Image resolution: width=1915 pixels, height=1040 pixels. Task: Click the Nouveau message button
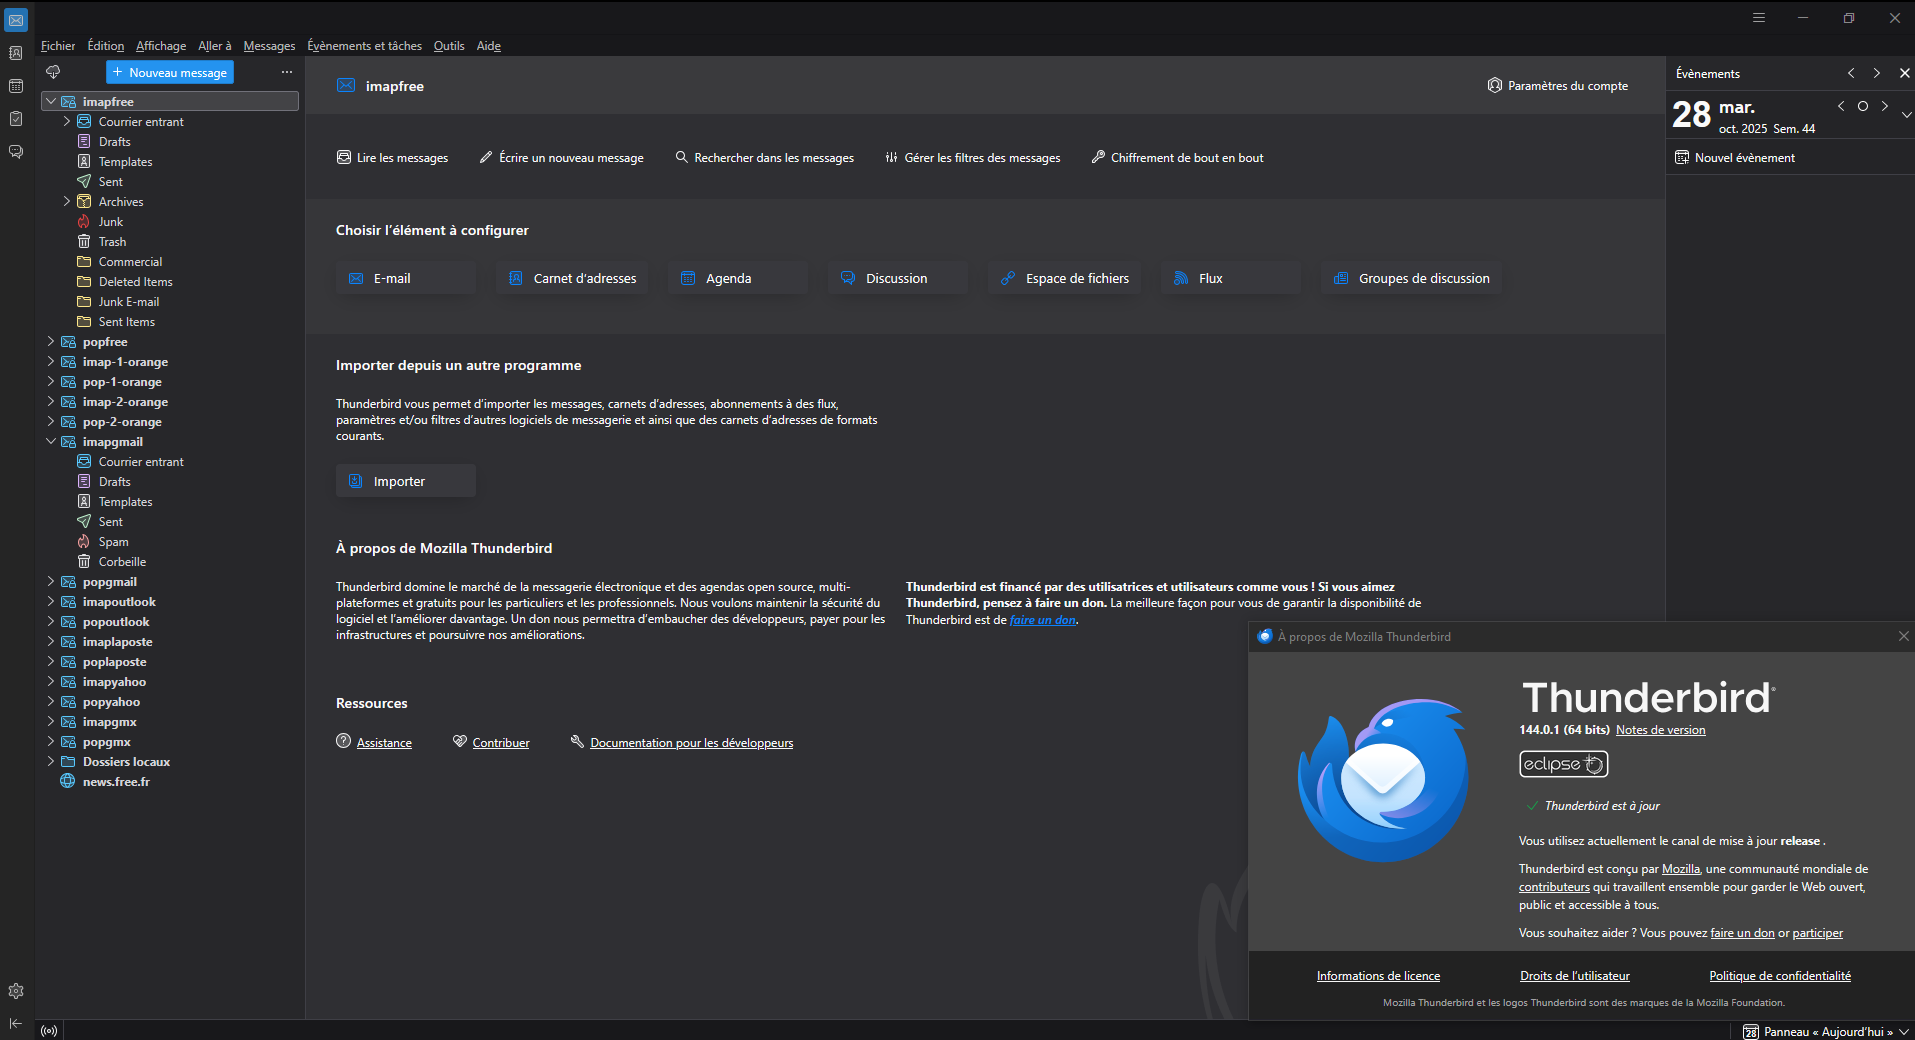(170, 73)
